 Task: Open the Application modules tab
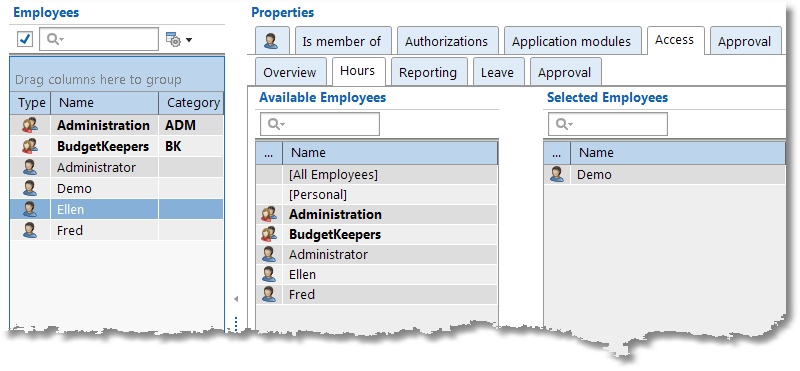pos(571,41)
